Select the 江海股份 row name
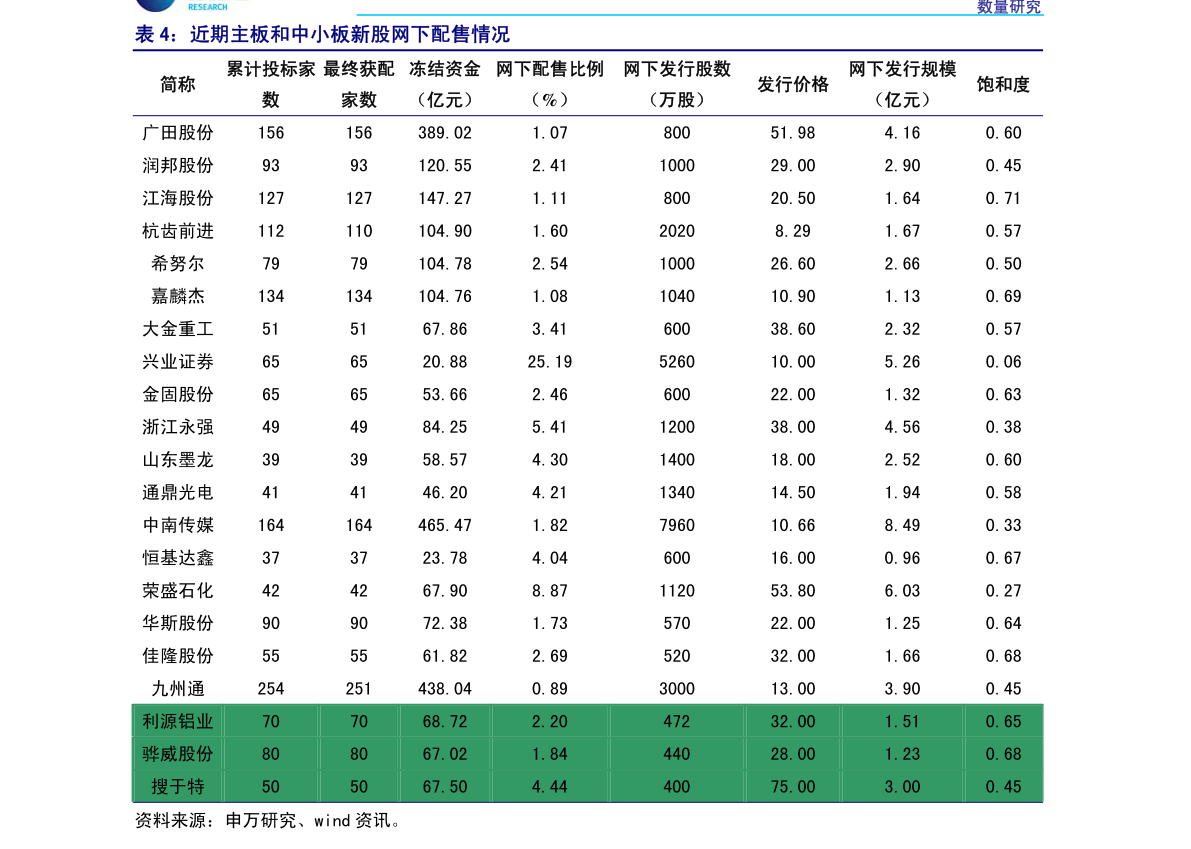Viewport: 1191px width, 849px height. 178,198
